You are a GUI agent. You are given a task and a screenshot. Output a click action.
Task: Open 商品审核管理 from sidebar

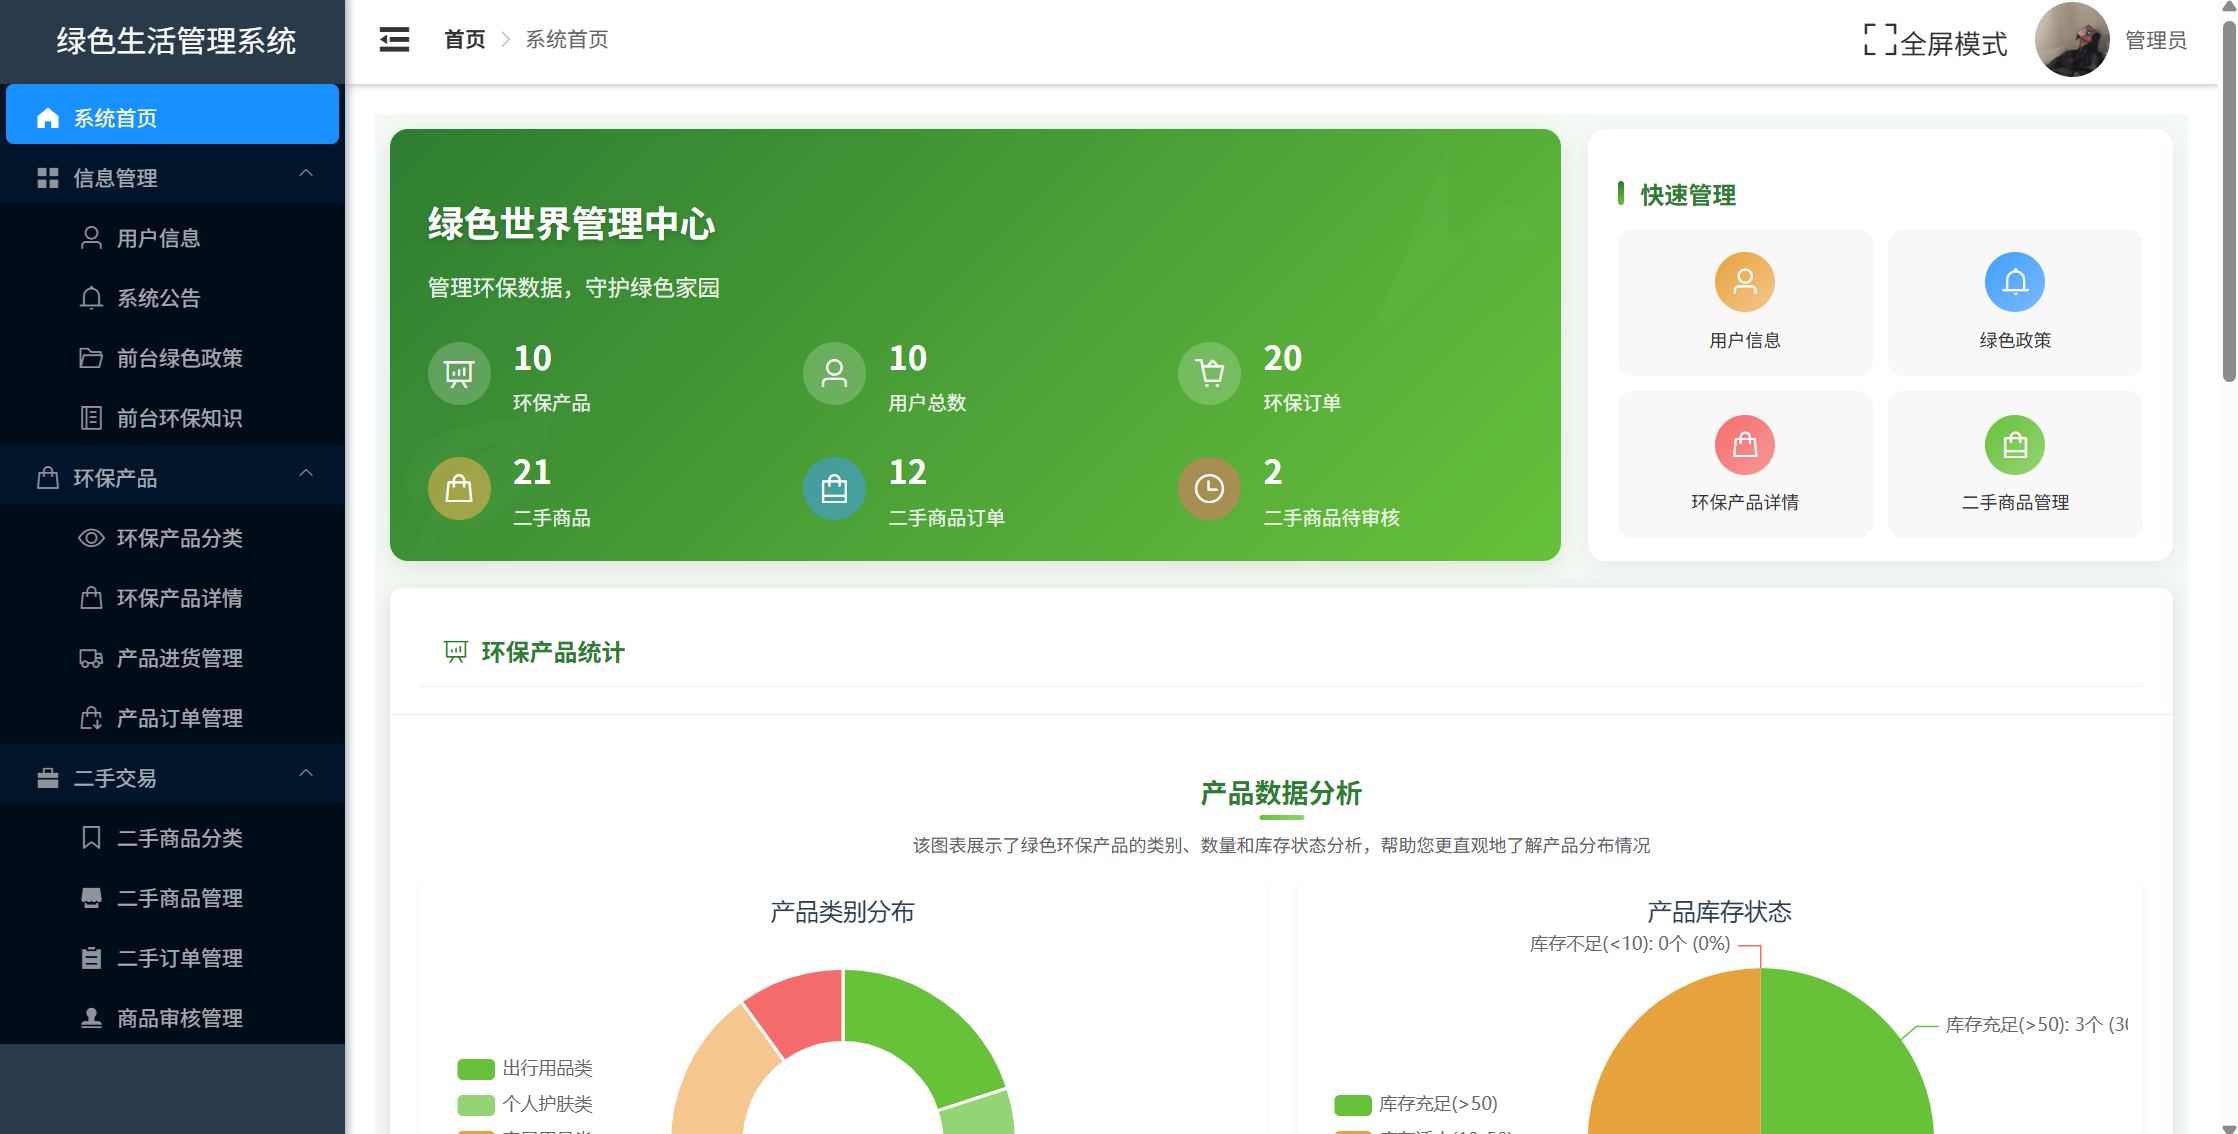[179, 1018]
